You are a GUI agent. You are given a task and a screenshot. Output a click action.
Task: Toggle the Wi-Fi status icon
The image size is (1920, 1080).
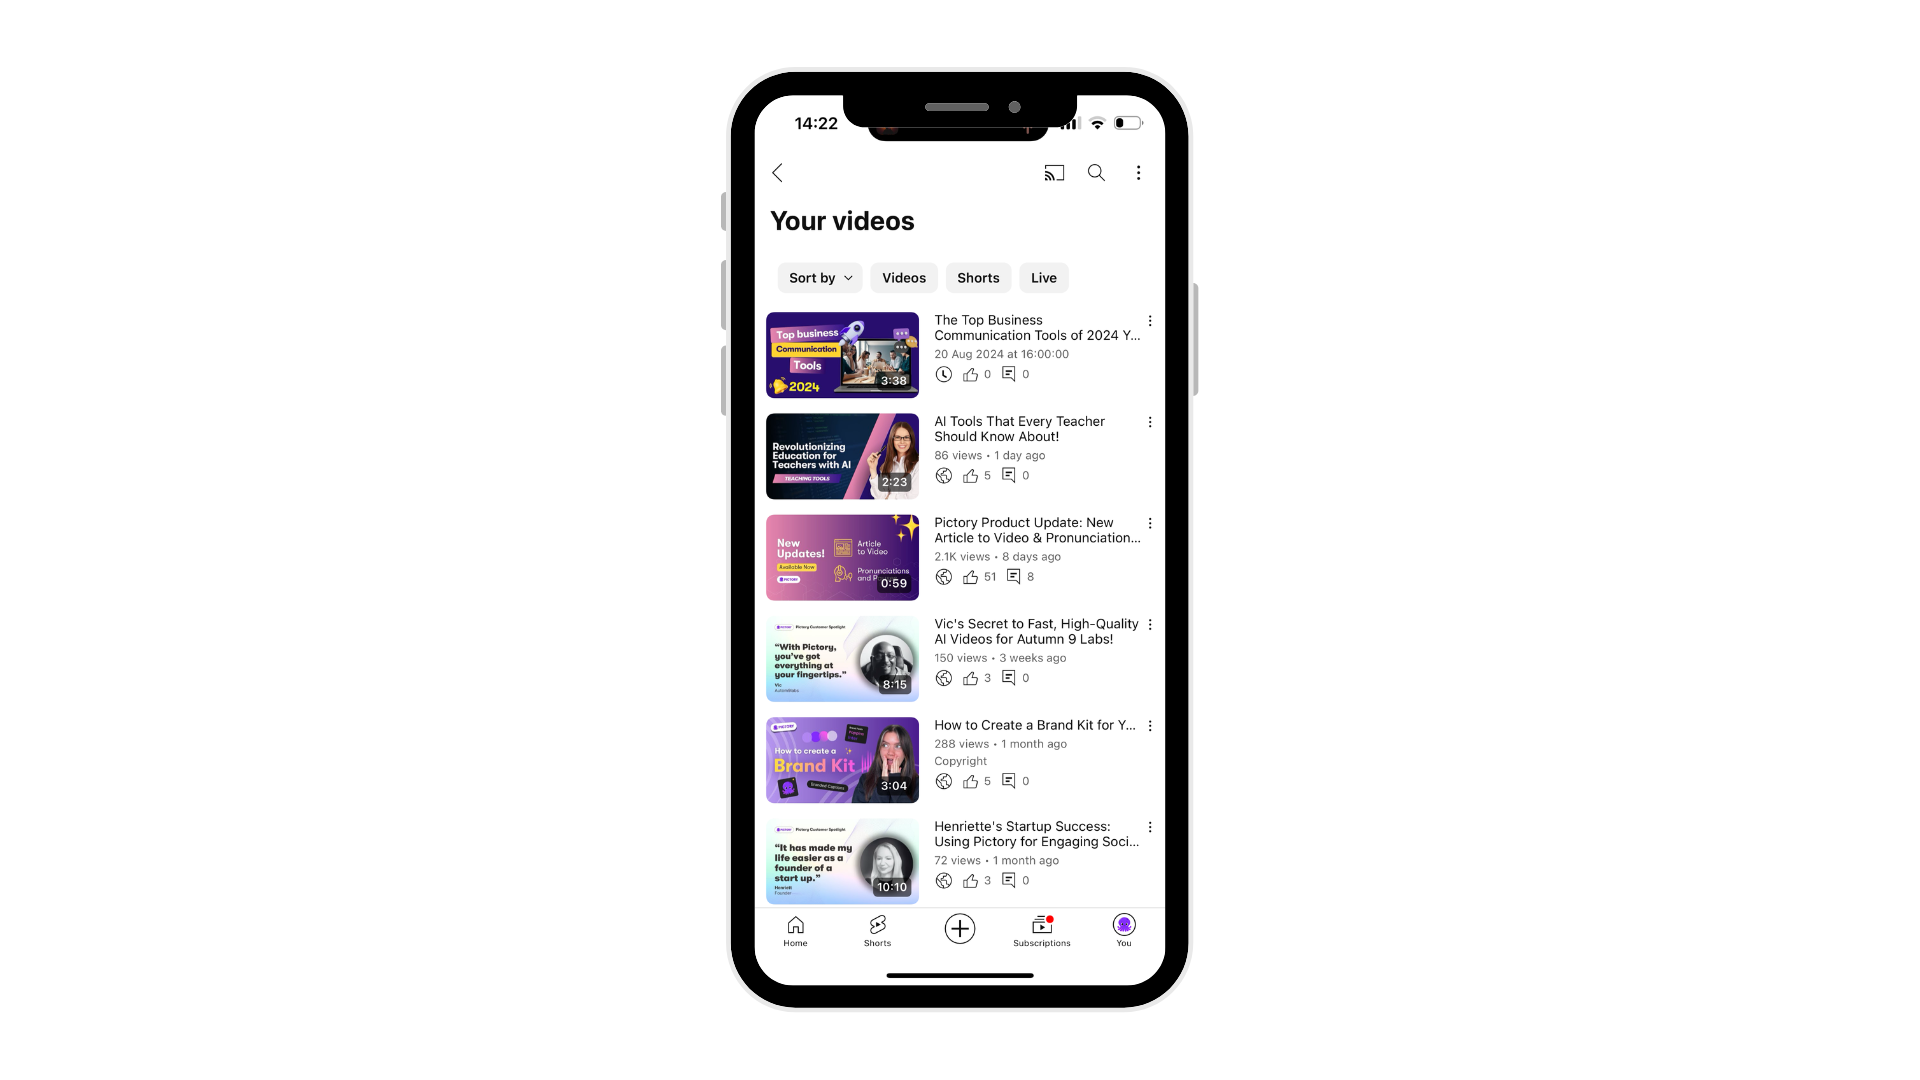[1096, 123]
